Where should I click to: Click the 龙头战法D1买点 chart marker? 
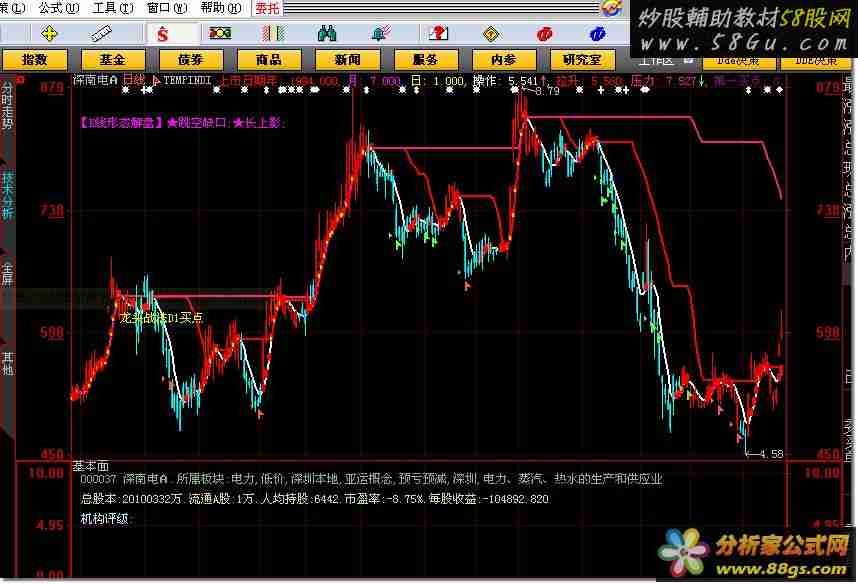[161, 317]
